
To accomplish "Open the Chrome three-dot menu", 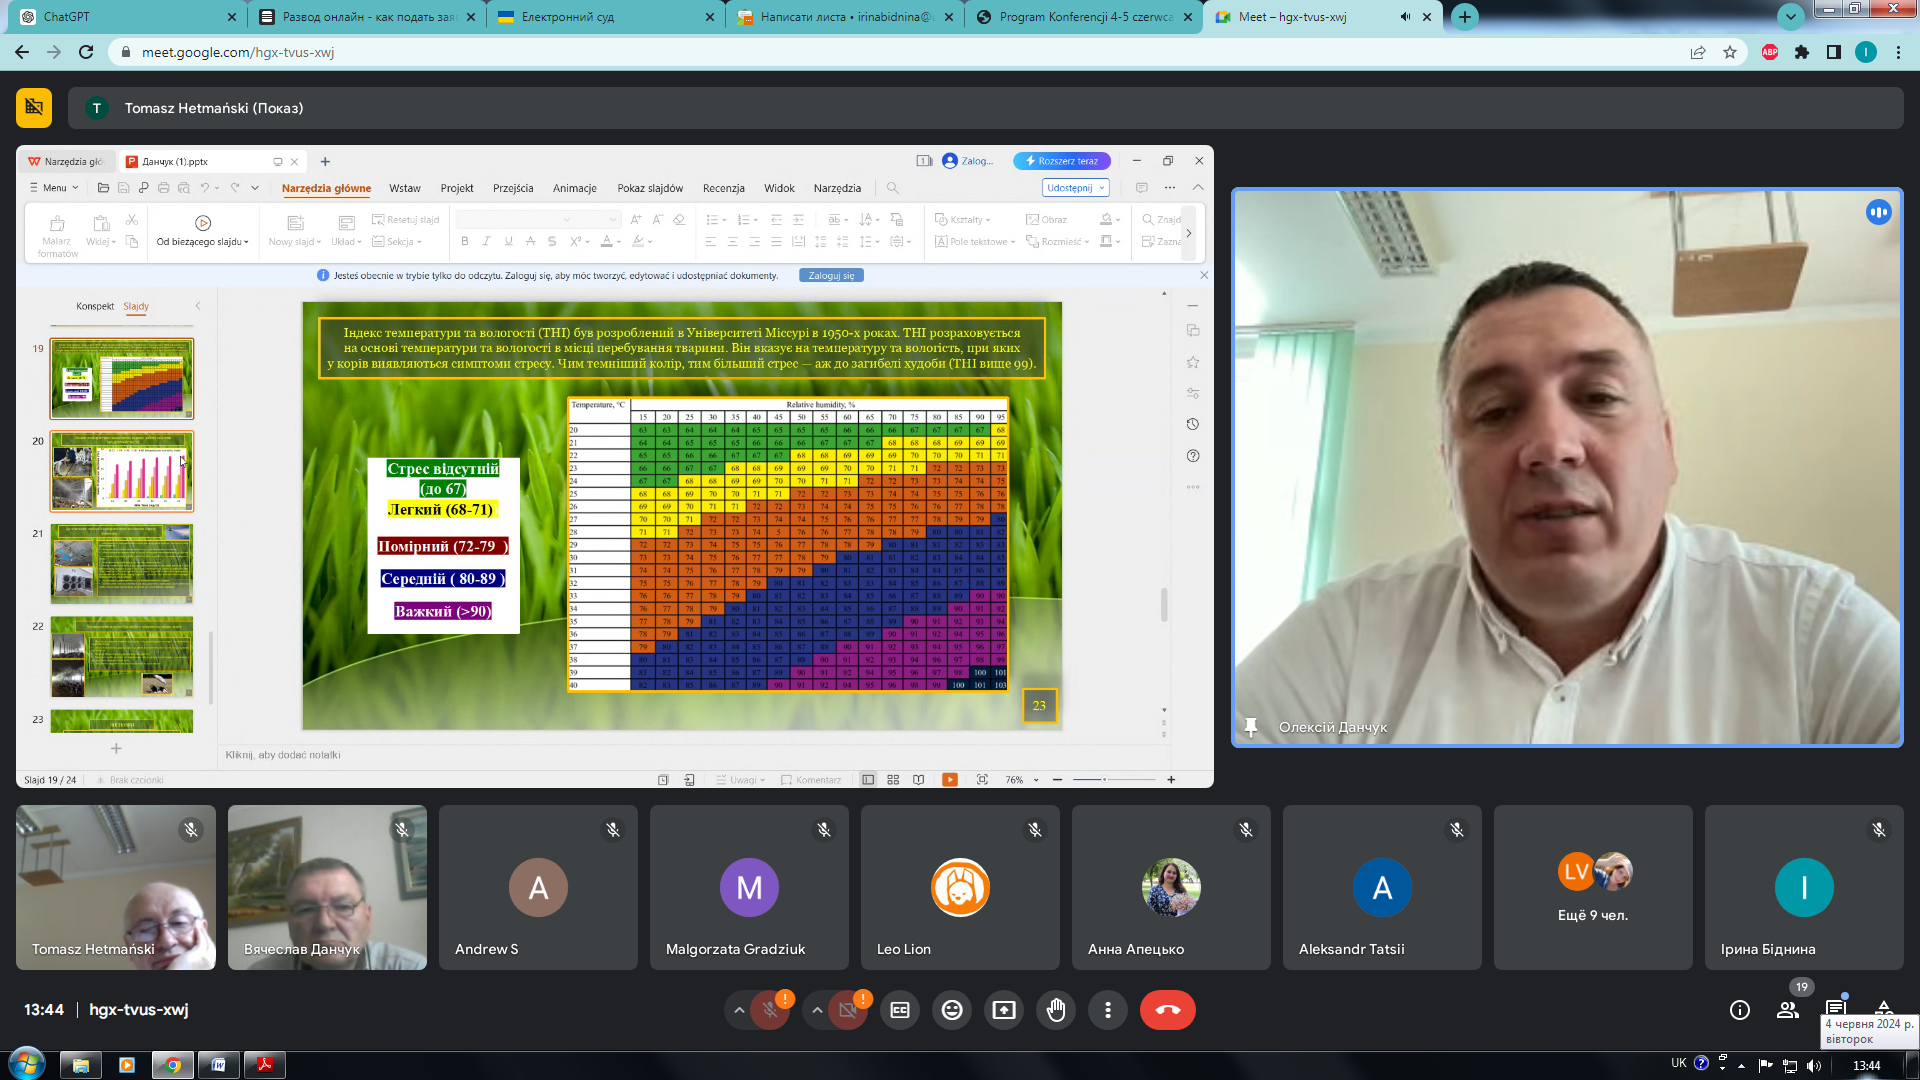I will (x=1898, y=52).
